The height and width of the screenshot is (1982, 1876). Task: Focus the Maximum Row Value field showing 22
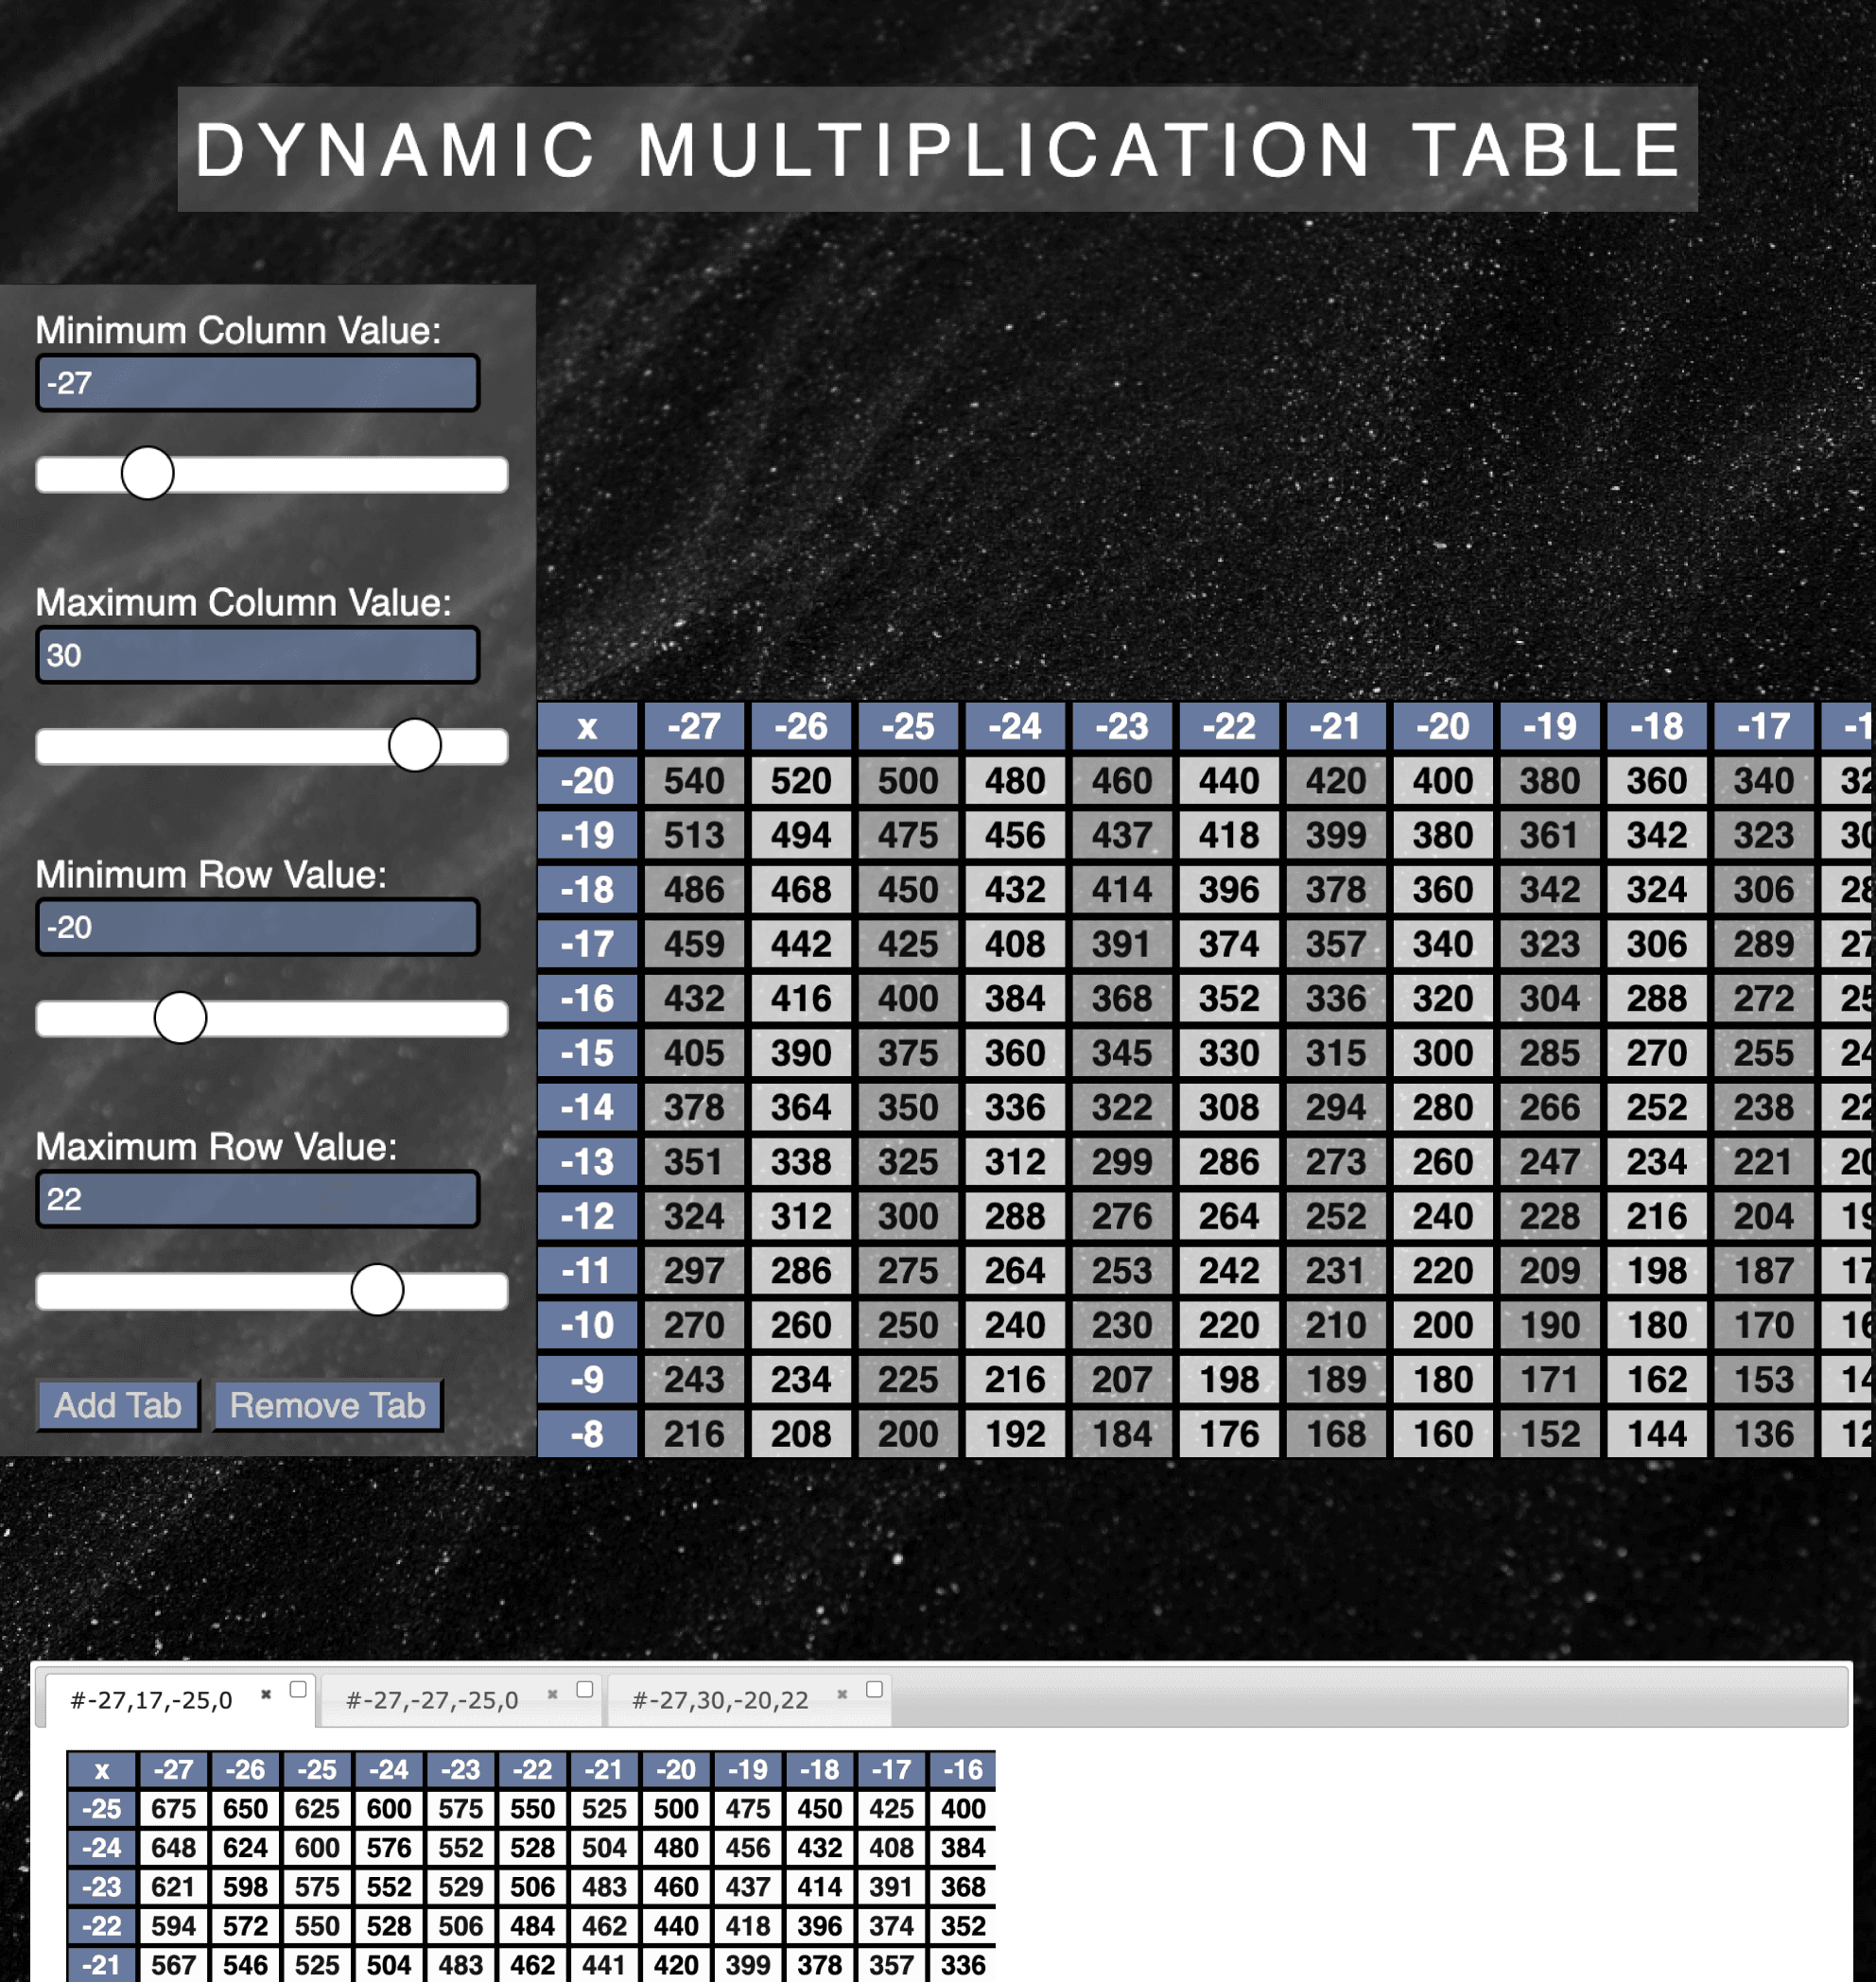coord(258,1199)
